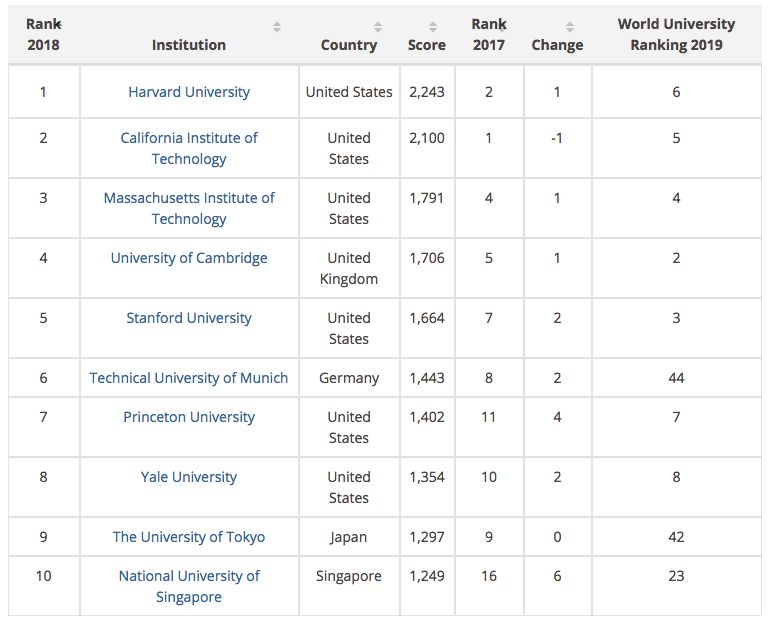Viewport: 775px width, 622px height.
Task: Click United States in the Stanford row
Action: coord(349,328)
